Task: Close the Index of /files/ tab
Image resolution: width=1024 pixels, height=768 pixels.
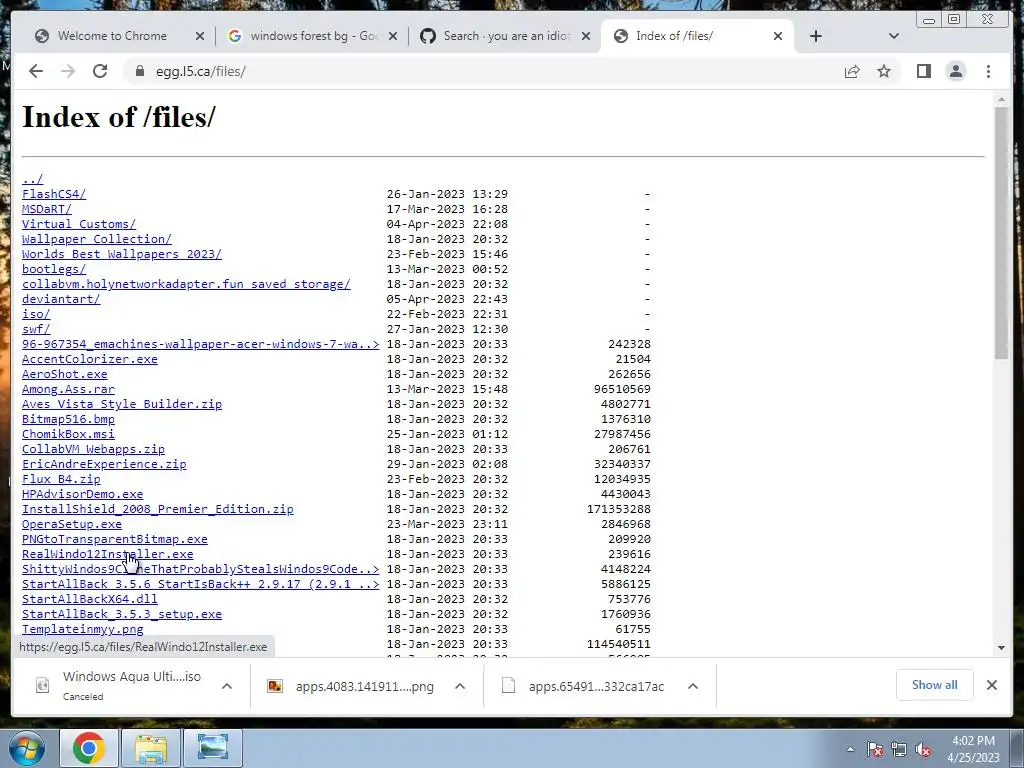Action: 778,36
